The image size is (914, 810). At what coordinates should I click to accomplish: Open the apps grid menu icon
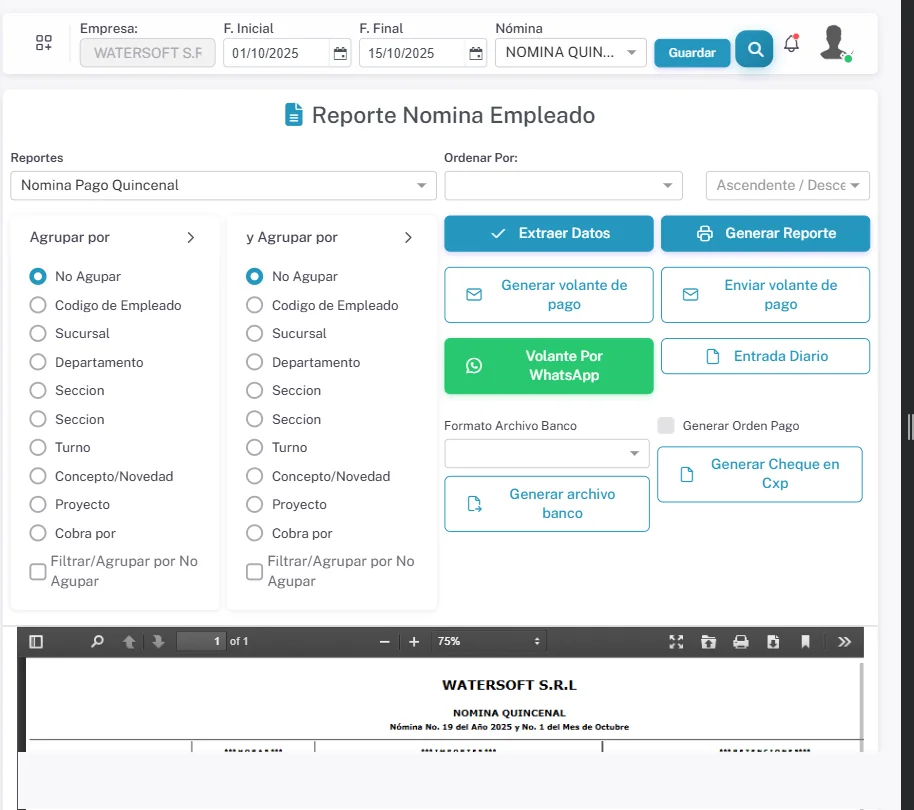tap(44, 43)
